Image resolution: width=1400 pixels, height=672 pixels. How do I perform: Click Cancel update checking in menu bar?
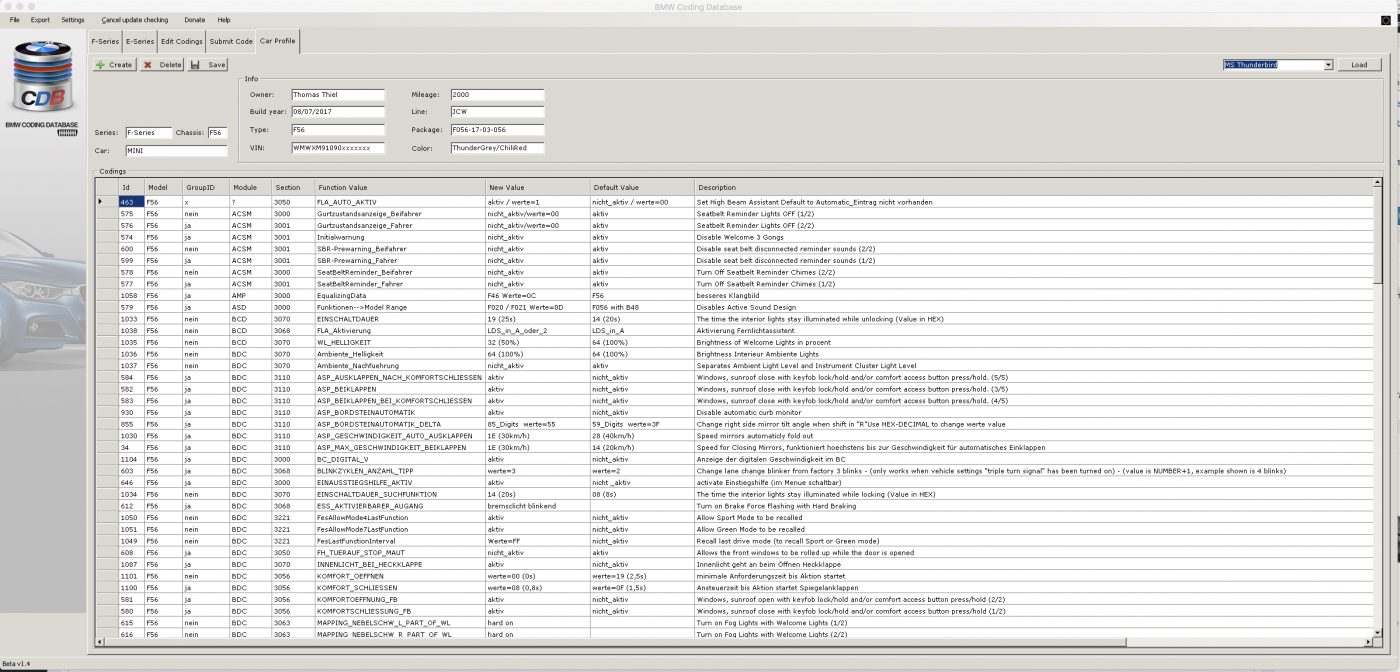135,20
